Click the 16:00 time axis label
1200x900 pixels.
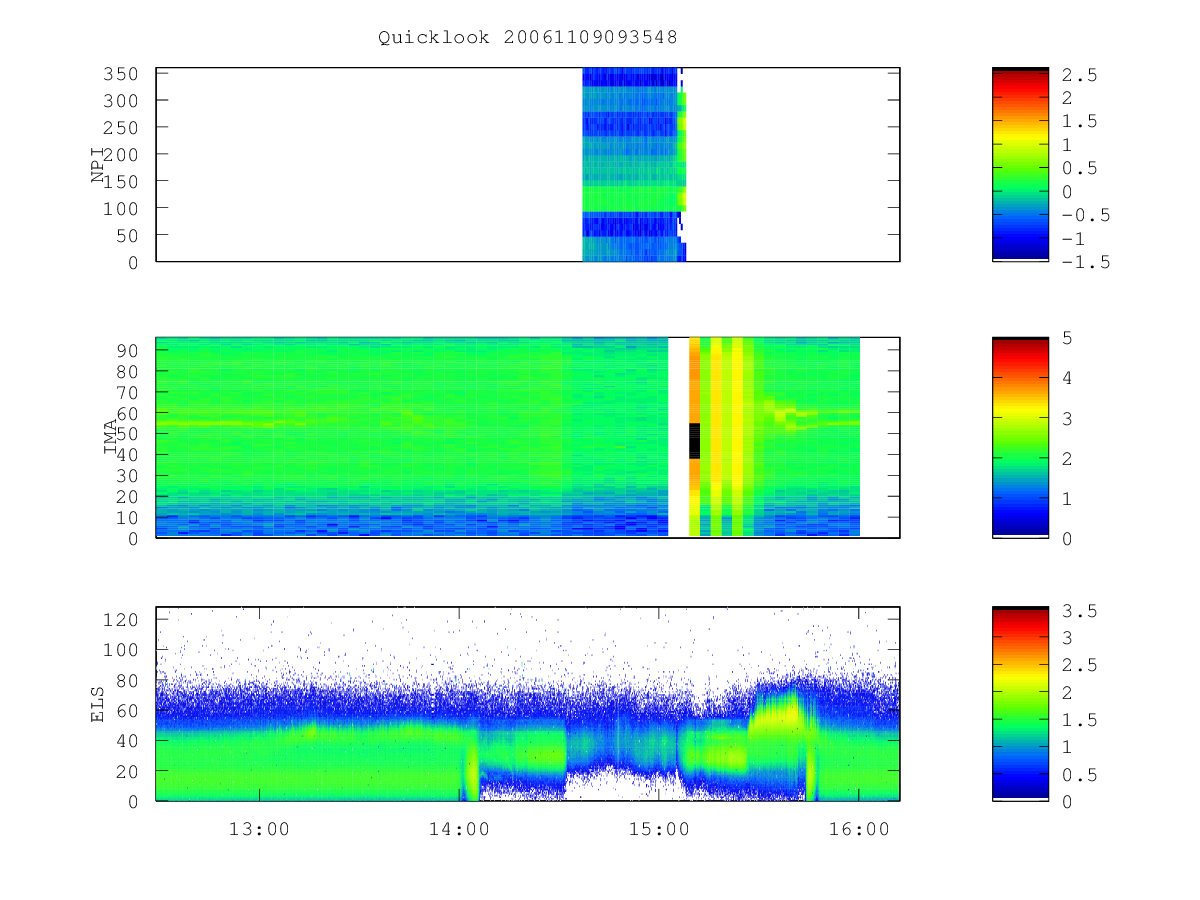click(x=860, y=829)
